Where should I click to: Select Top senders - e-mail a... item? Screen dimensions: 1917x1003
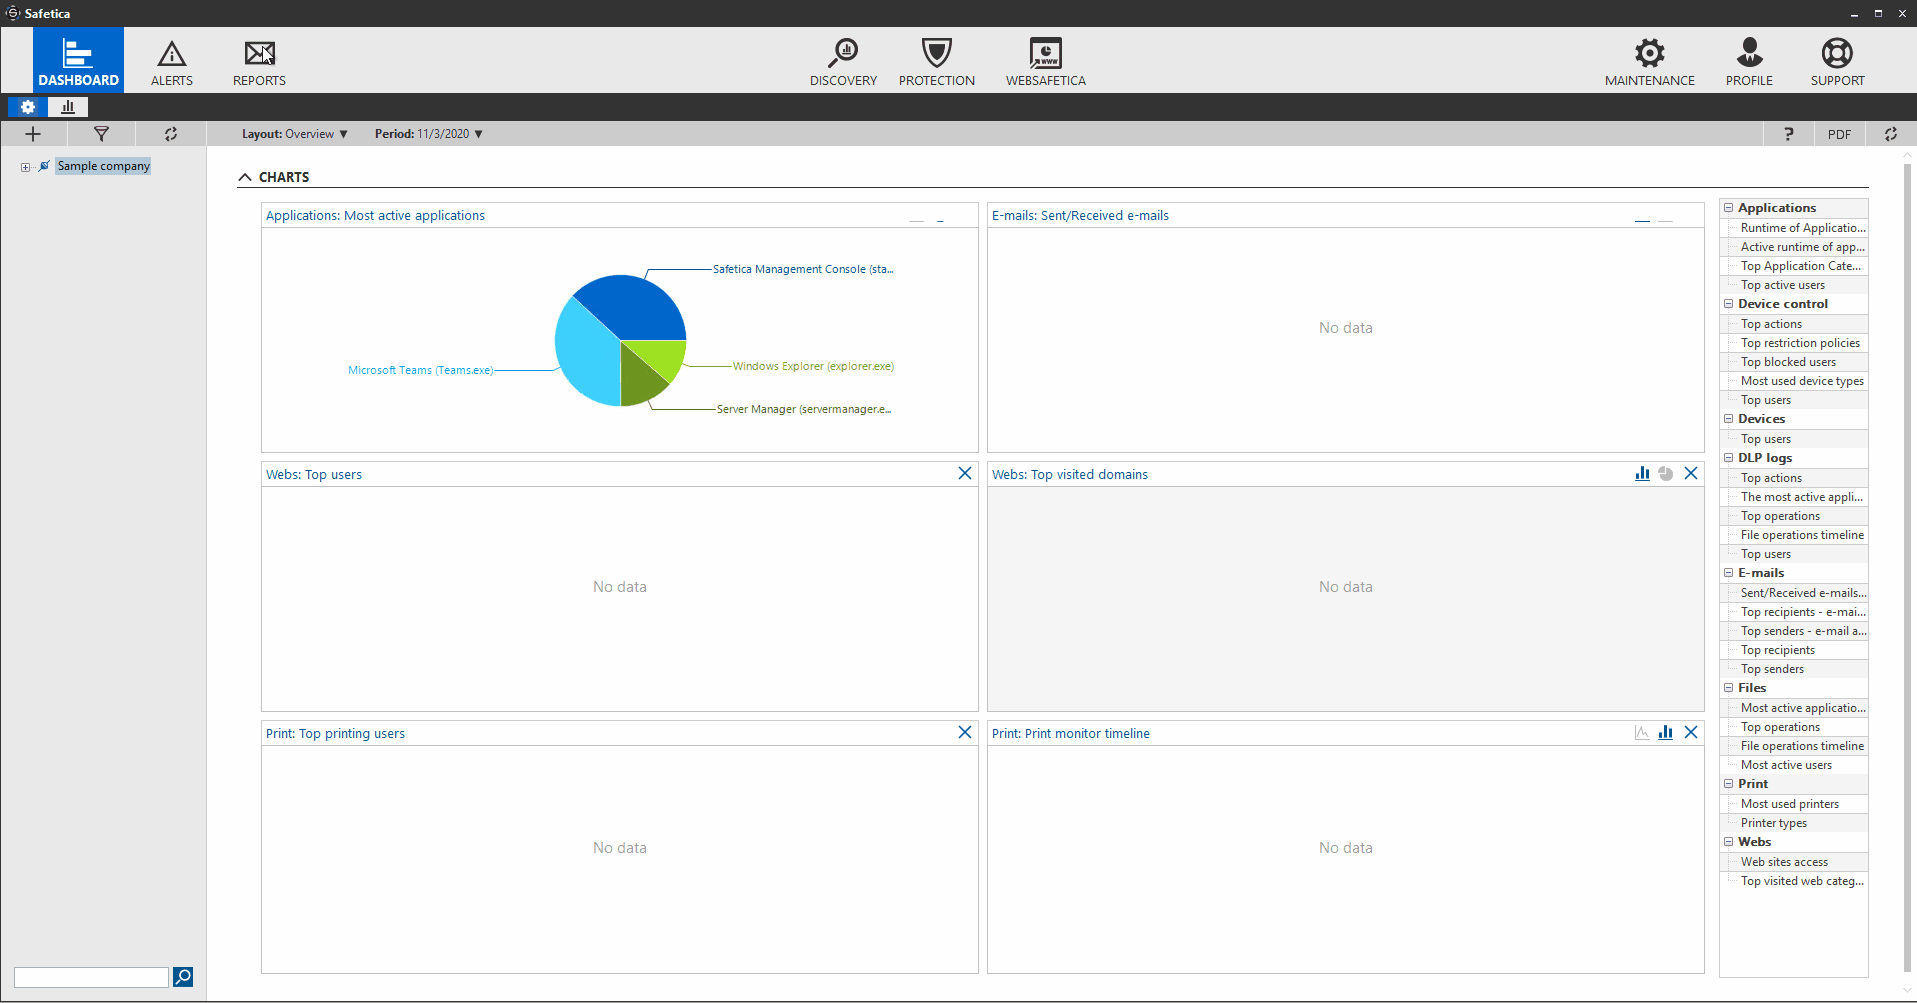pos(1803,631)
